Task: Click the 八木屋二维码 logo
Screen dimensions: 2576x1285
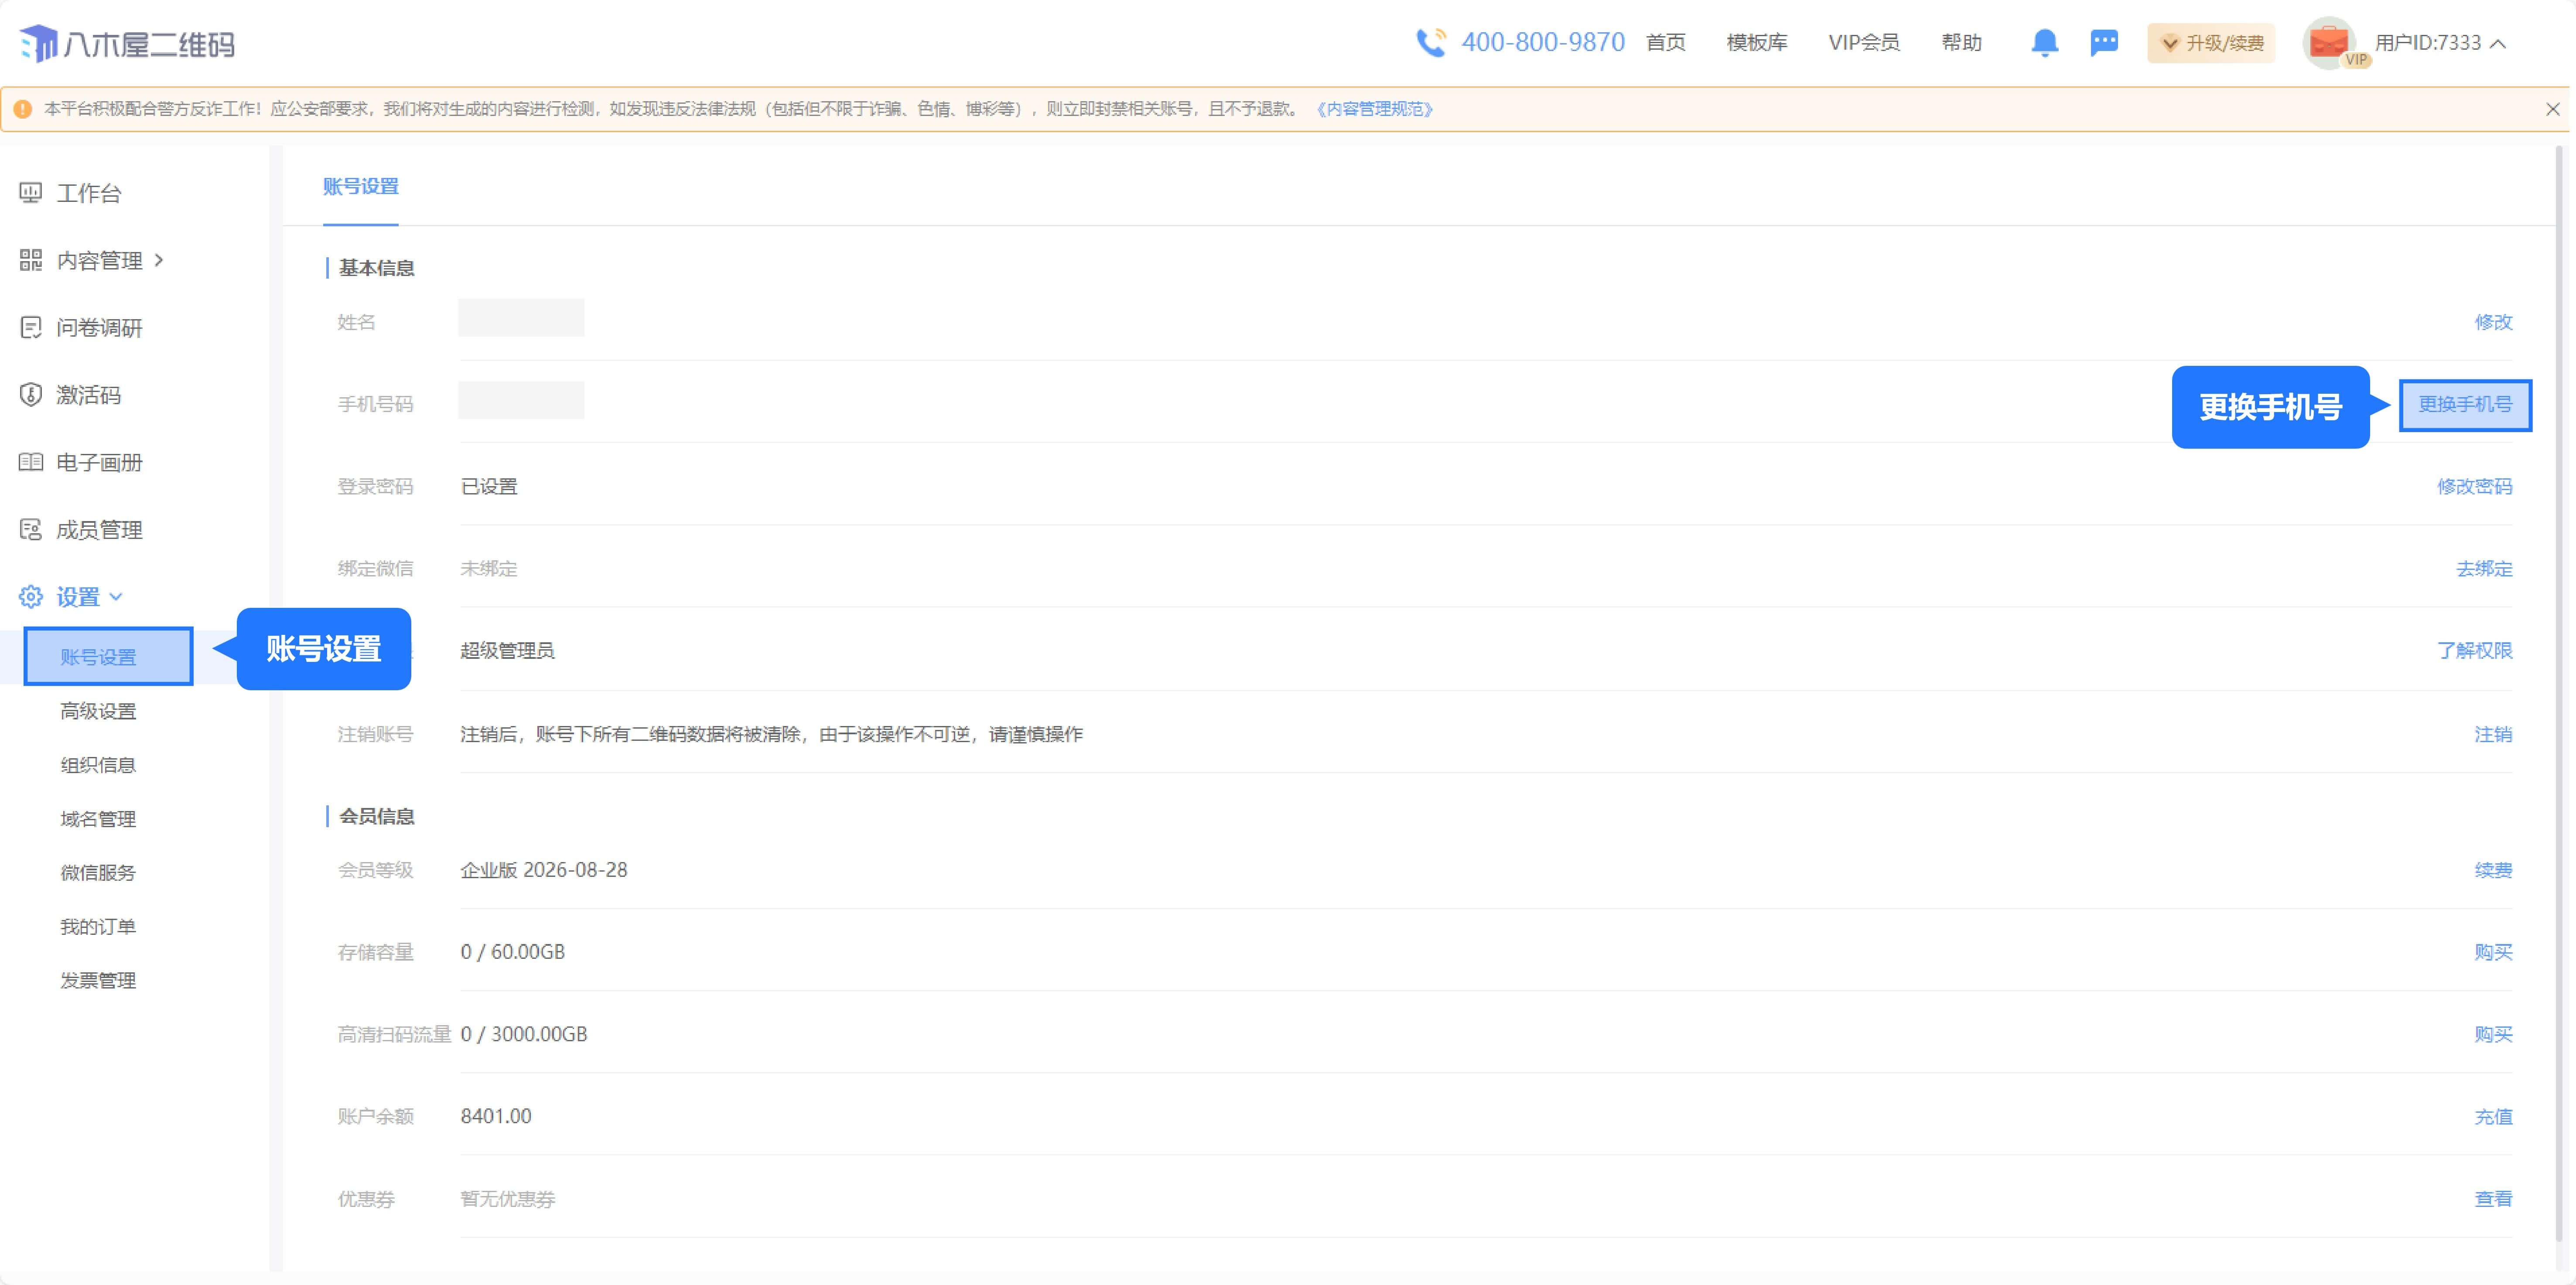Action: coord(127,44)
